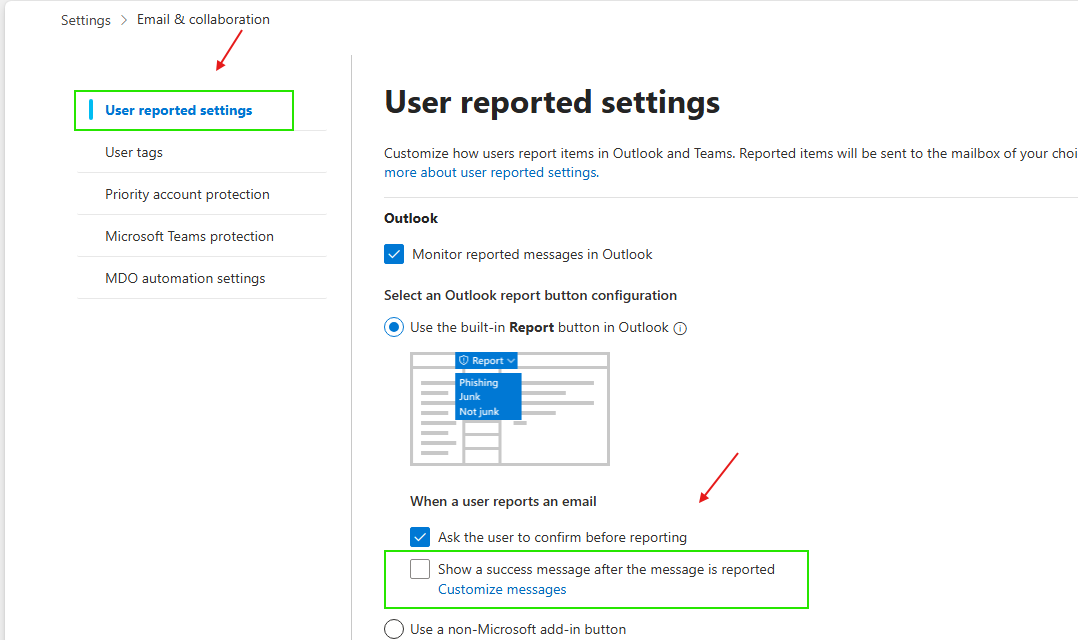Choose Use a non-Microsoft add-in button
This screenshot has width=1078, height=640.
(394, 629)
